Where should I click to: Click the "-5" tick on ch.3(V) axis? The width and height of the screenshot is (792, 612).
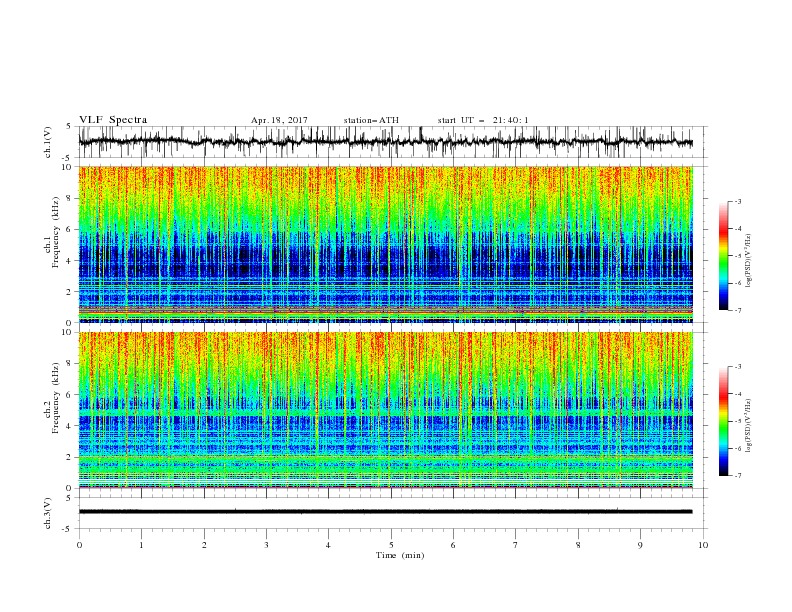pyautogui.click(x=68, y=529)
